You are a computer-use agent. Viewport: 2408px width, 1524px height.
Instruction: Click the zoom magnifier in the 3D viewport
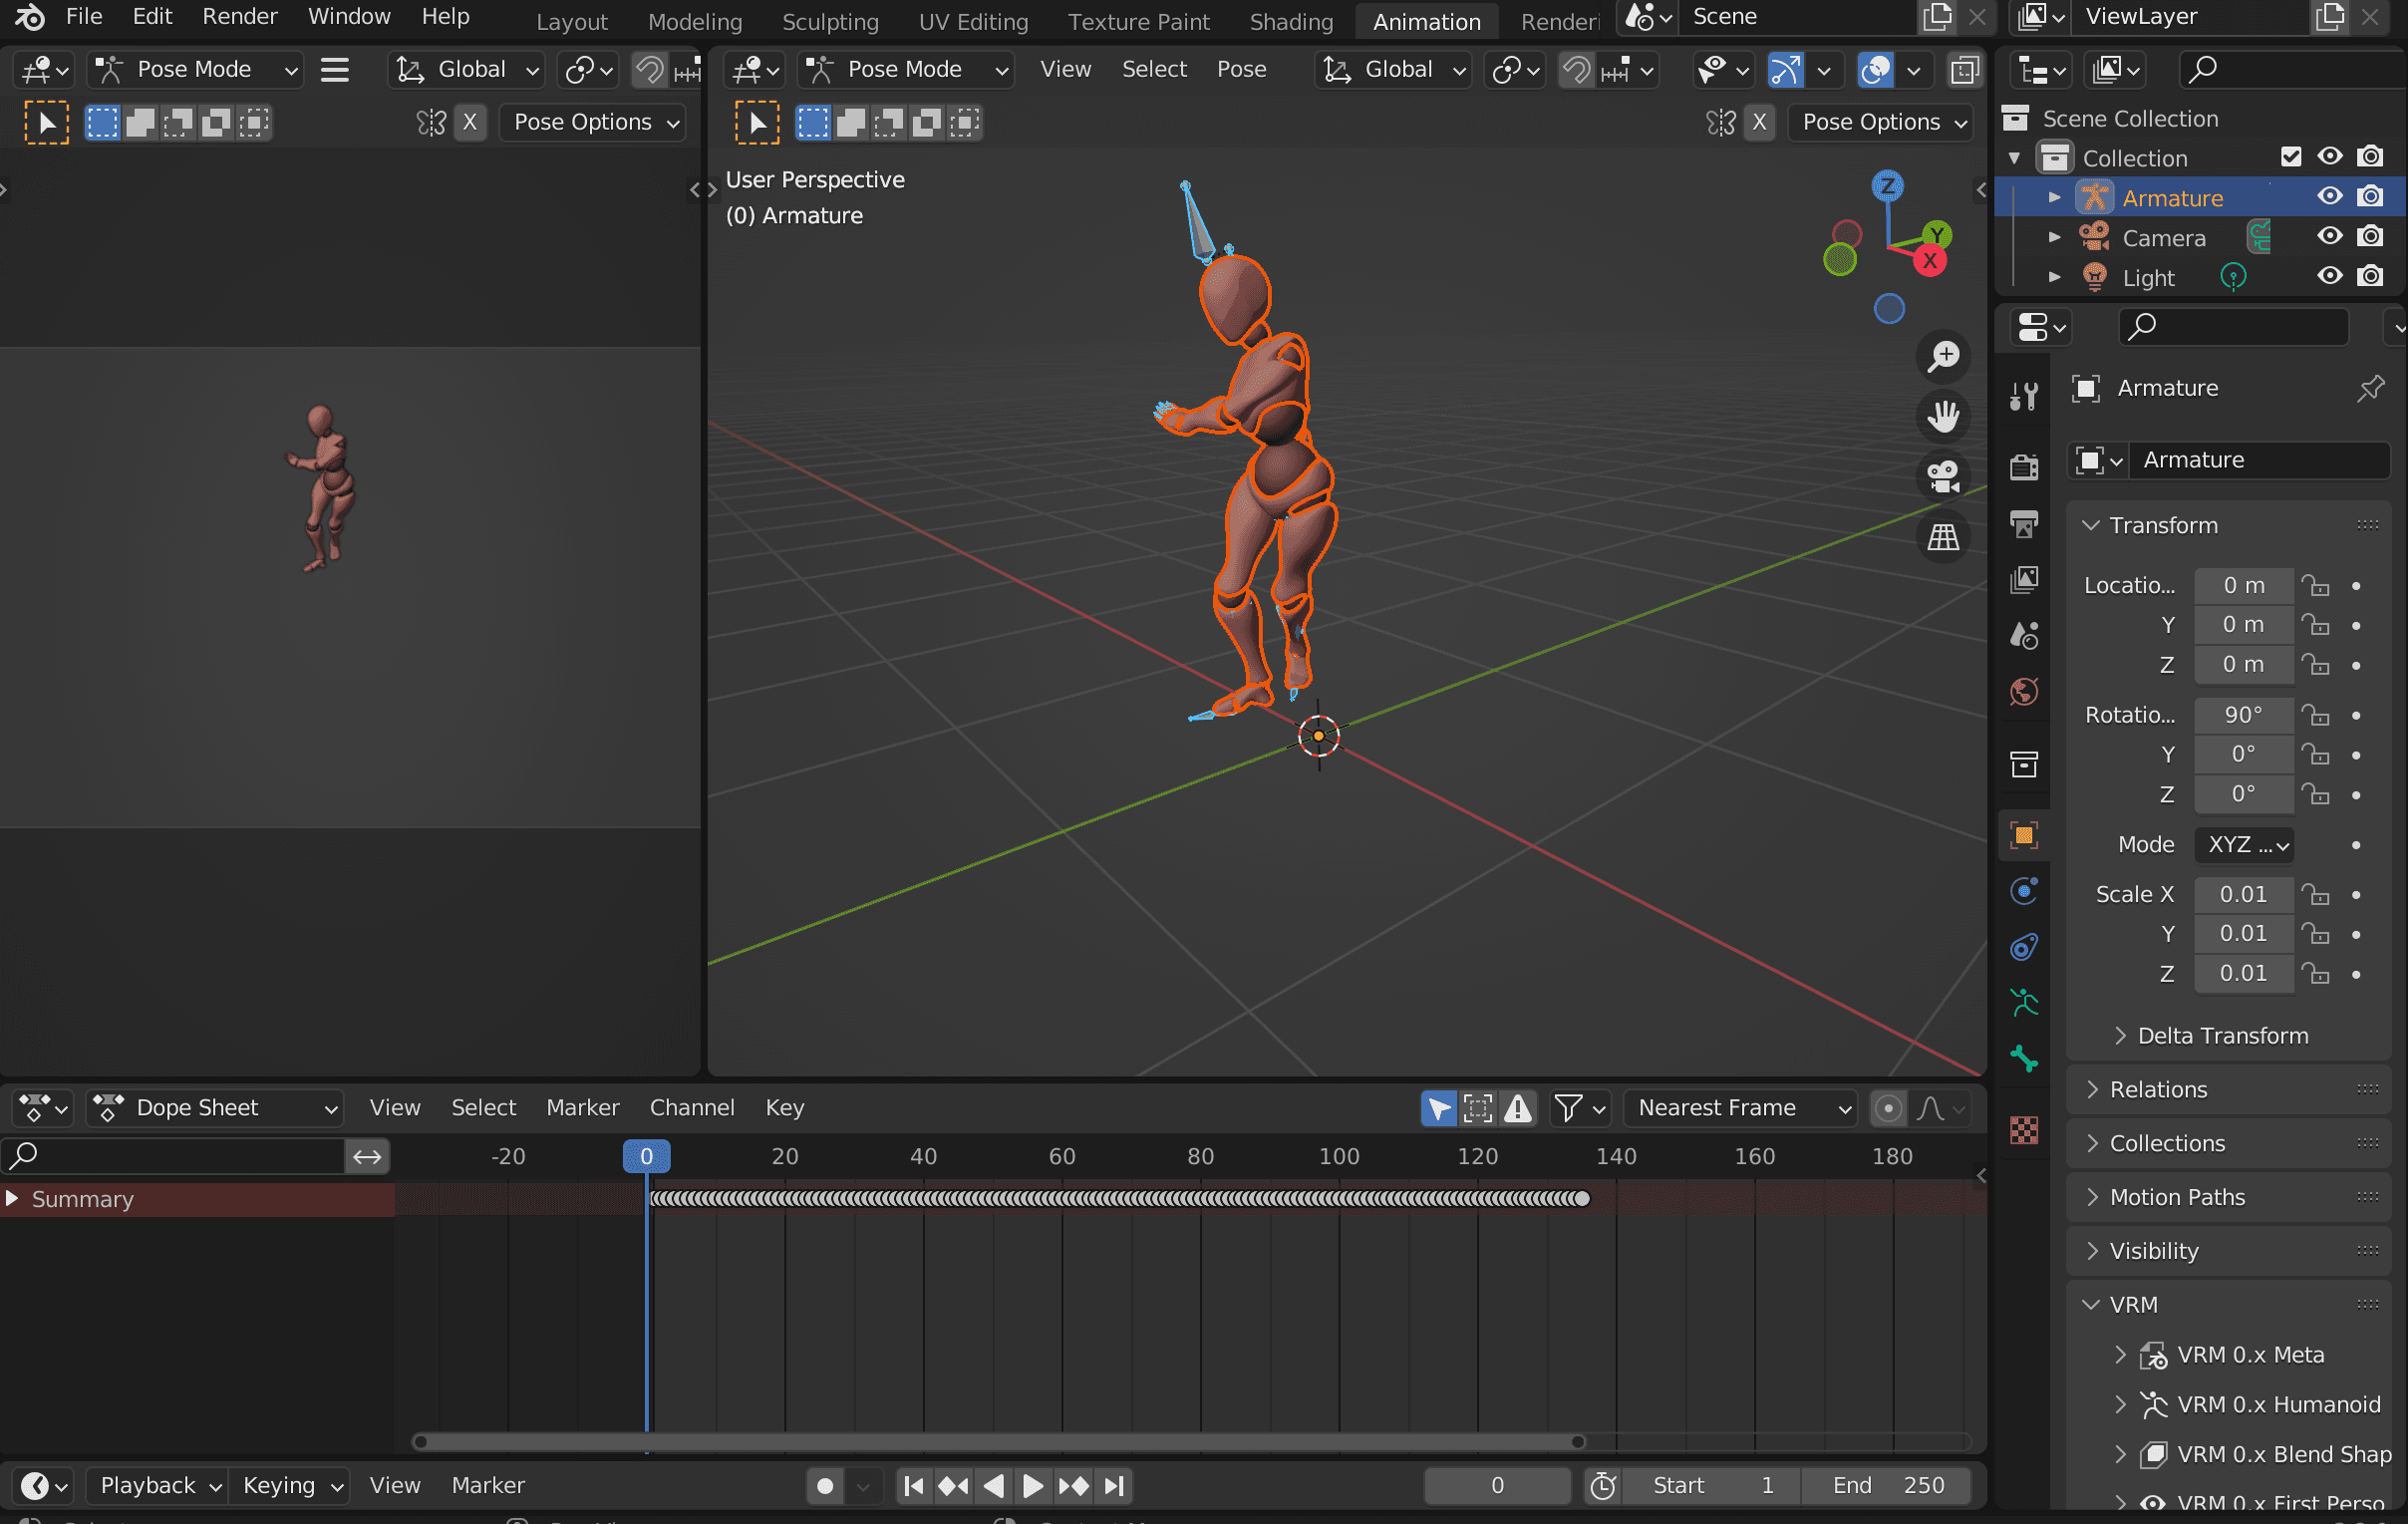[1943, 356]
